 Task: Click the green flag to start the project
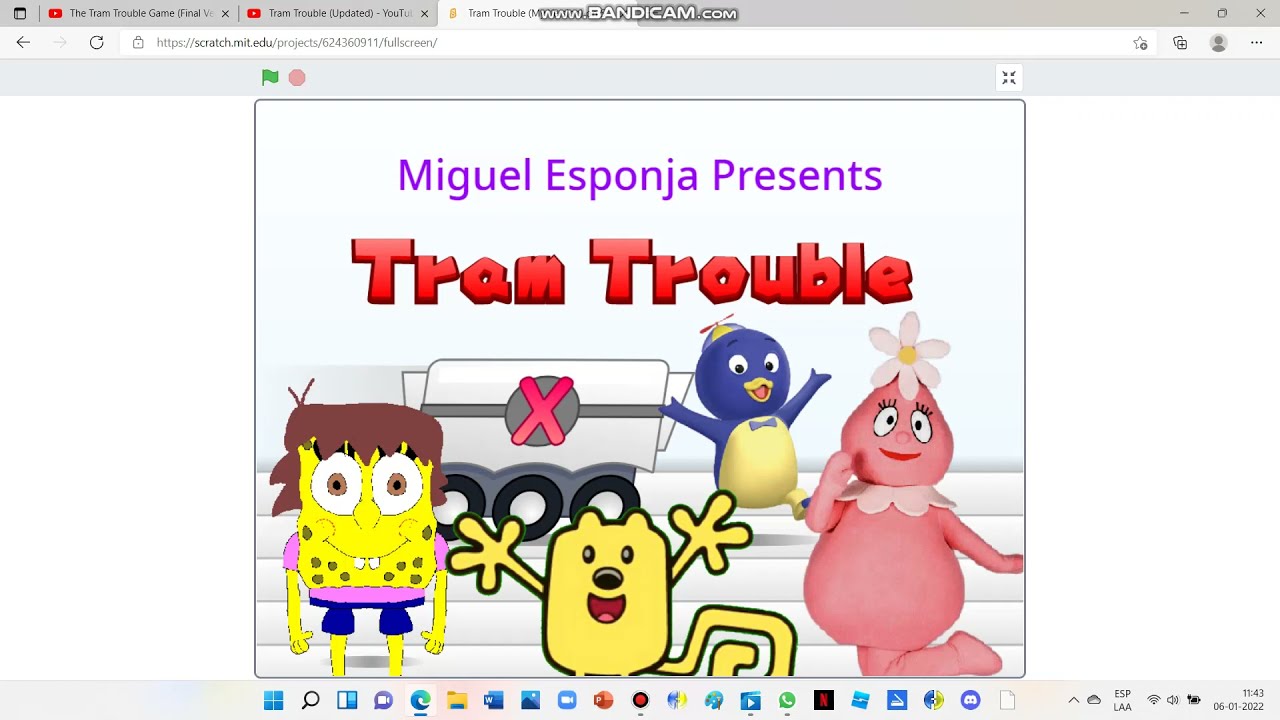pos(270,77)
